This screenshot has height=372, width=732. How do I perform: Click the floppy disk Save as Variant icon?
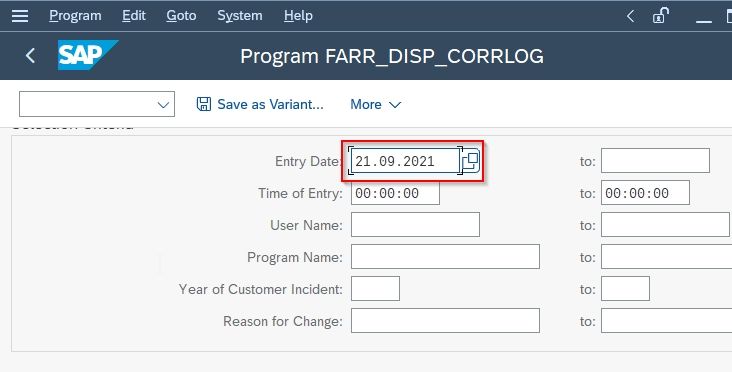(204, 104)
